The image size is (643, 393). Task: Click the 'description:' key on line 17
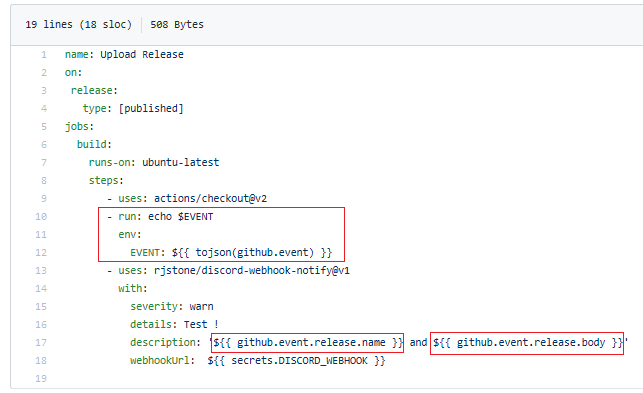(x=166, y=343)
